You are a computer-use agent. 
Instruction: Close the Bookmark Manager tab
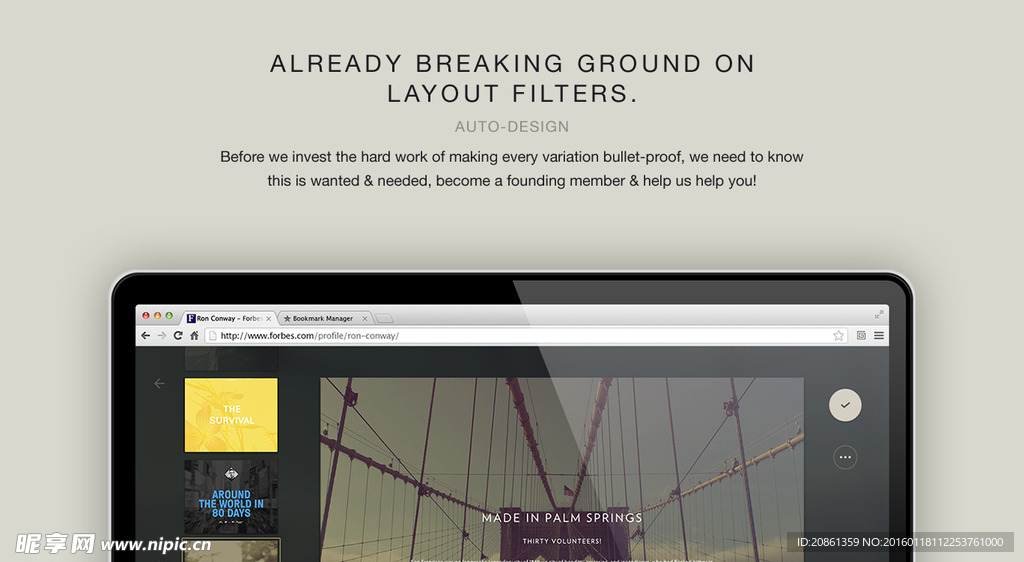[364, 319]
